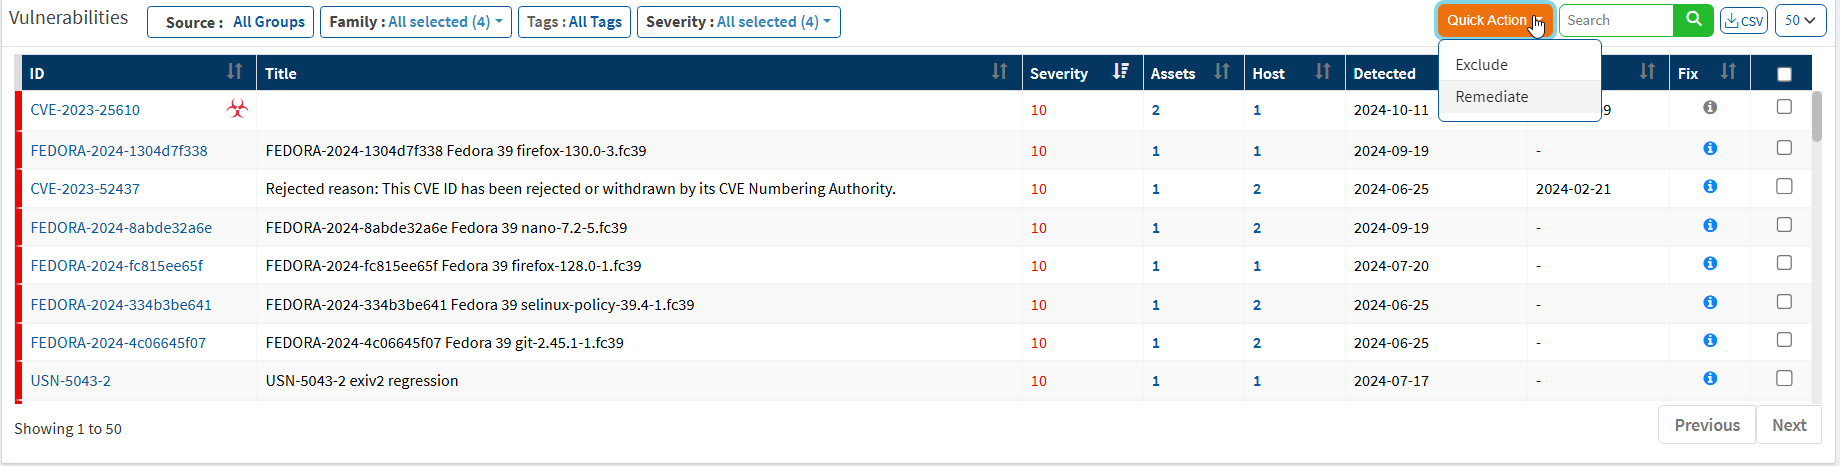Image resolution: width=1840 pixels, height=466 pixels.
Task: Click the green search magnifier button
Action: (x=1693, y=20)
